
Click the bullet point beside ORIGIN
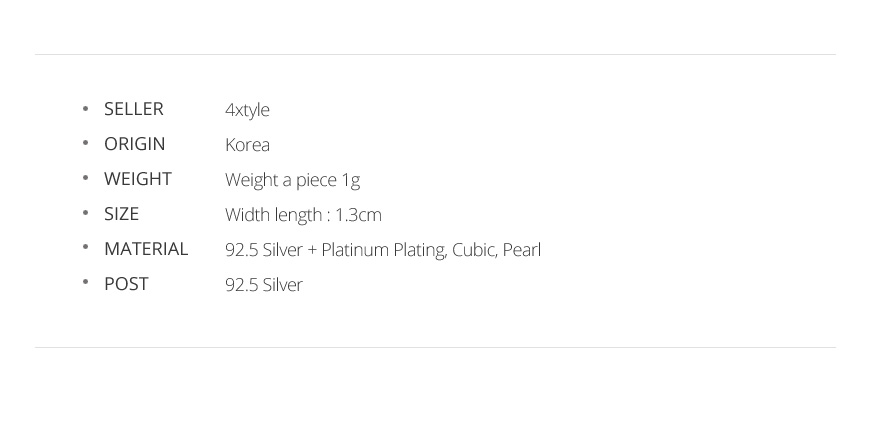tap(86, 144)
